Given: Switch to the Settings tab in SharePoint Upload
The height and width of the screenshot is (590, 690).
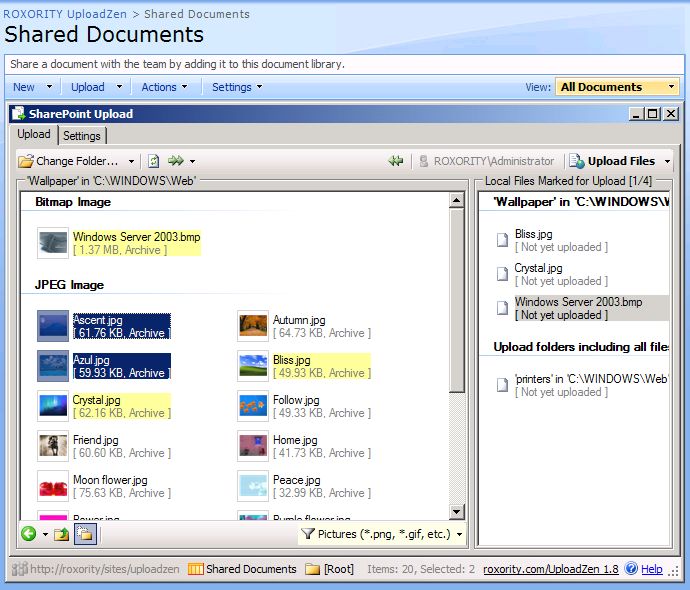Looking at the screenshot, I should point(82,136).
